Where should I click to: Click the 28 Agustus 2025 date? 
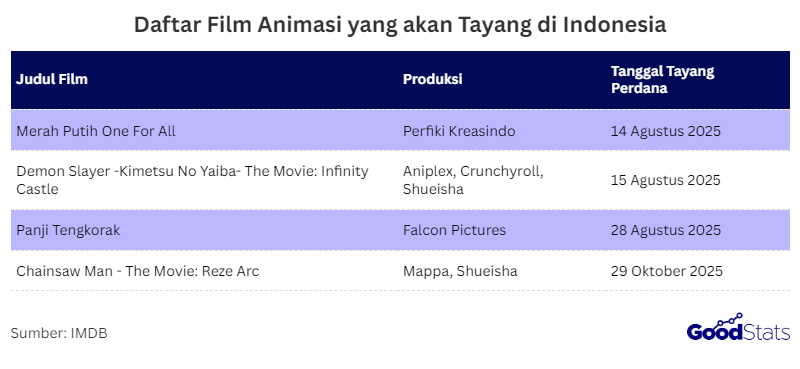666,230
